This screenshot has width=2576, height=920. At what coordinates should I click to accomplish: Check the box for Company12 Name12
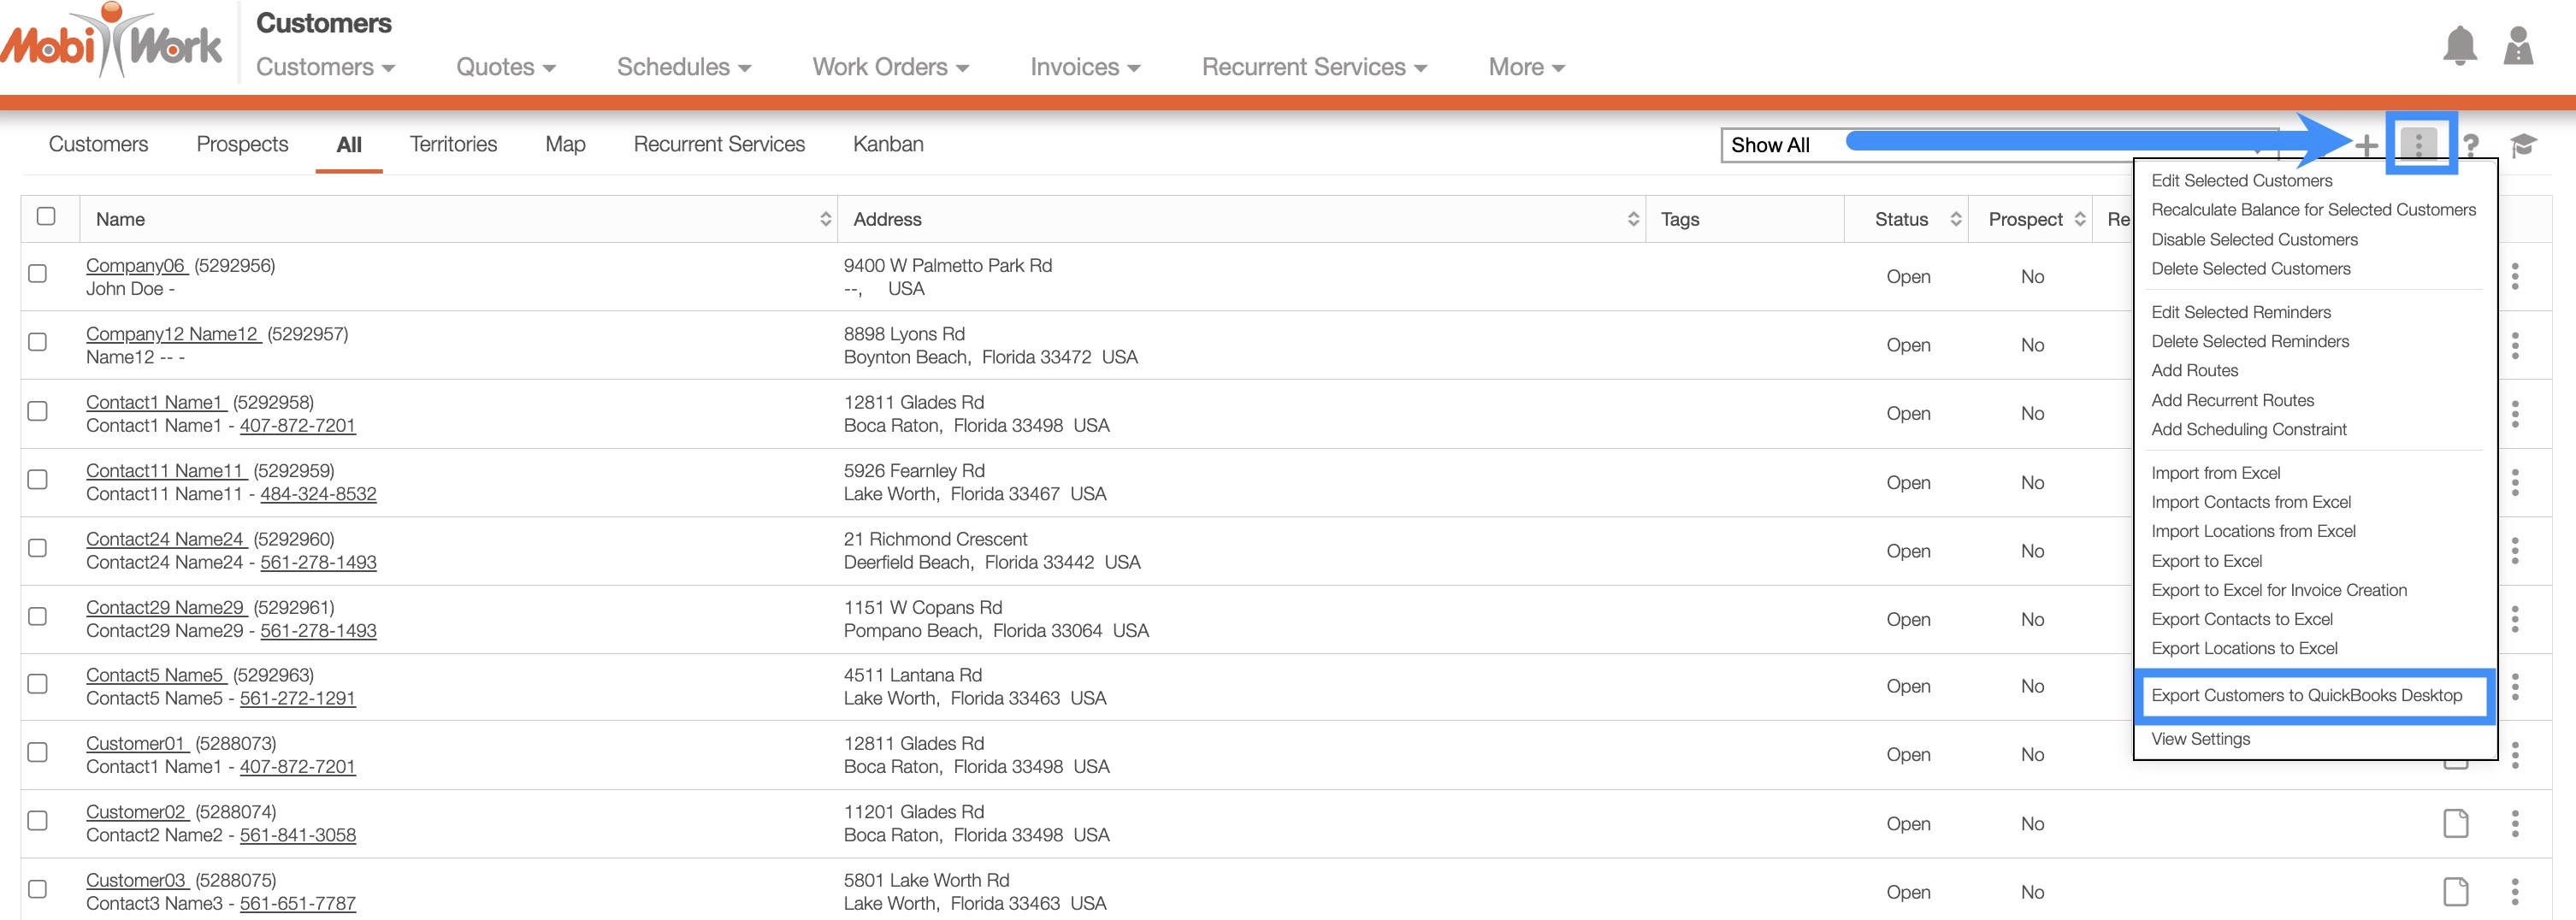pyautogui.click(x=38, y=342)
